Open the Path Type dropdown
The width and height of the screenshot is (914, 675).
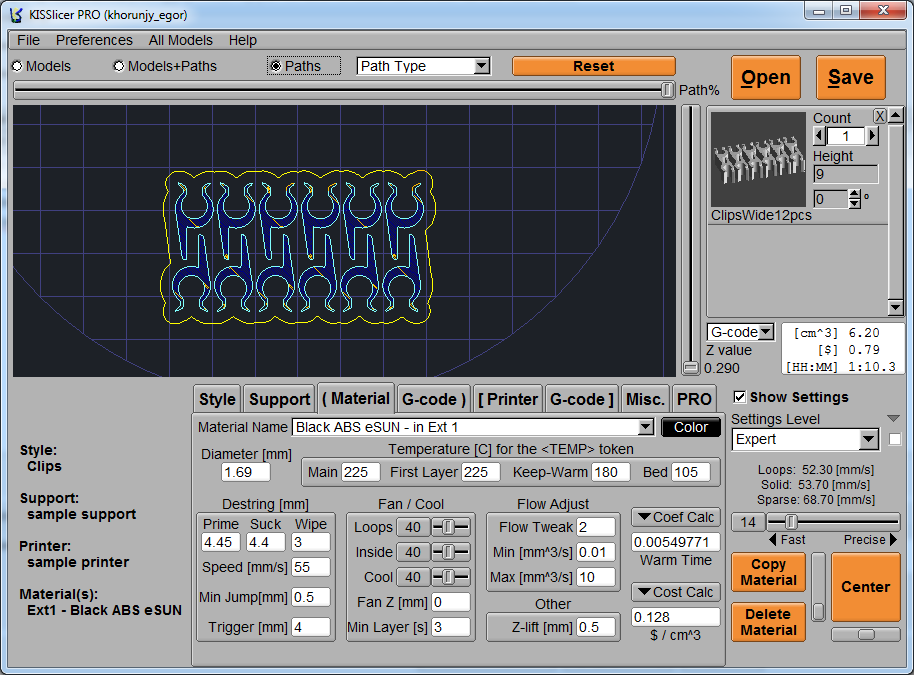(x=481, y=66)
